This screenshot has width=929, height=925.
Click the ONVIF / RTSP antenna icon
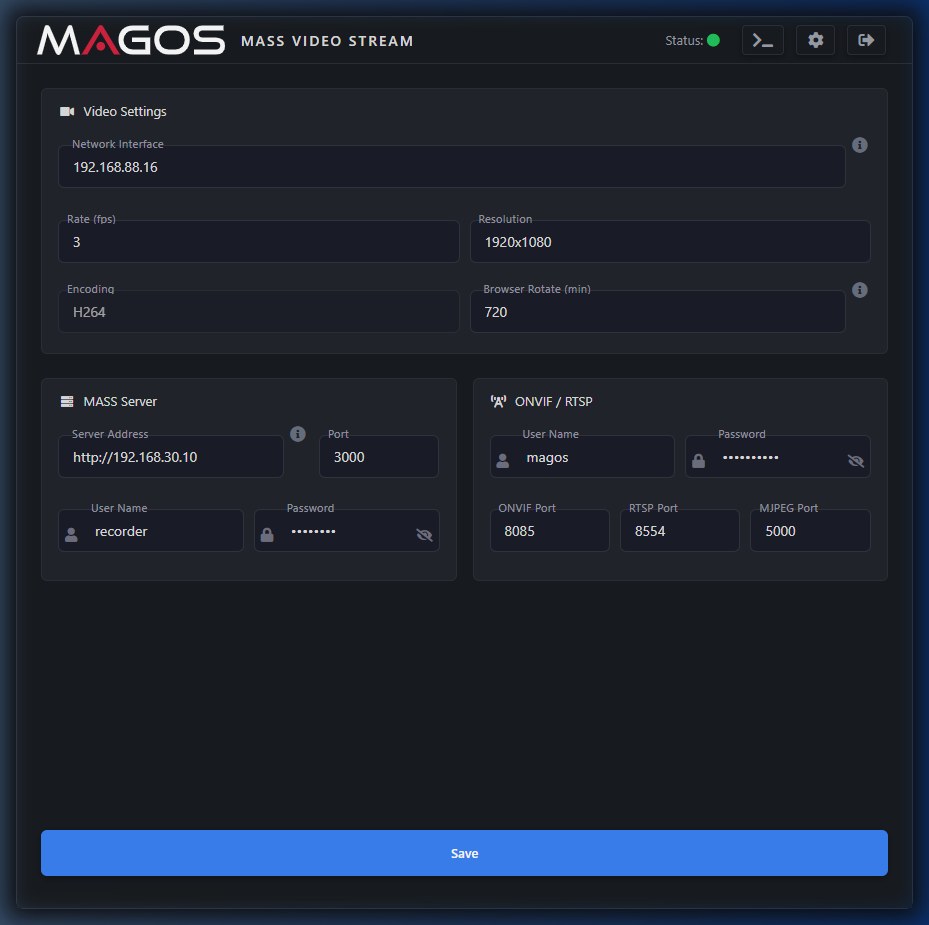[498, 402]
